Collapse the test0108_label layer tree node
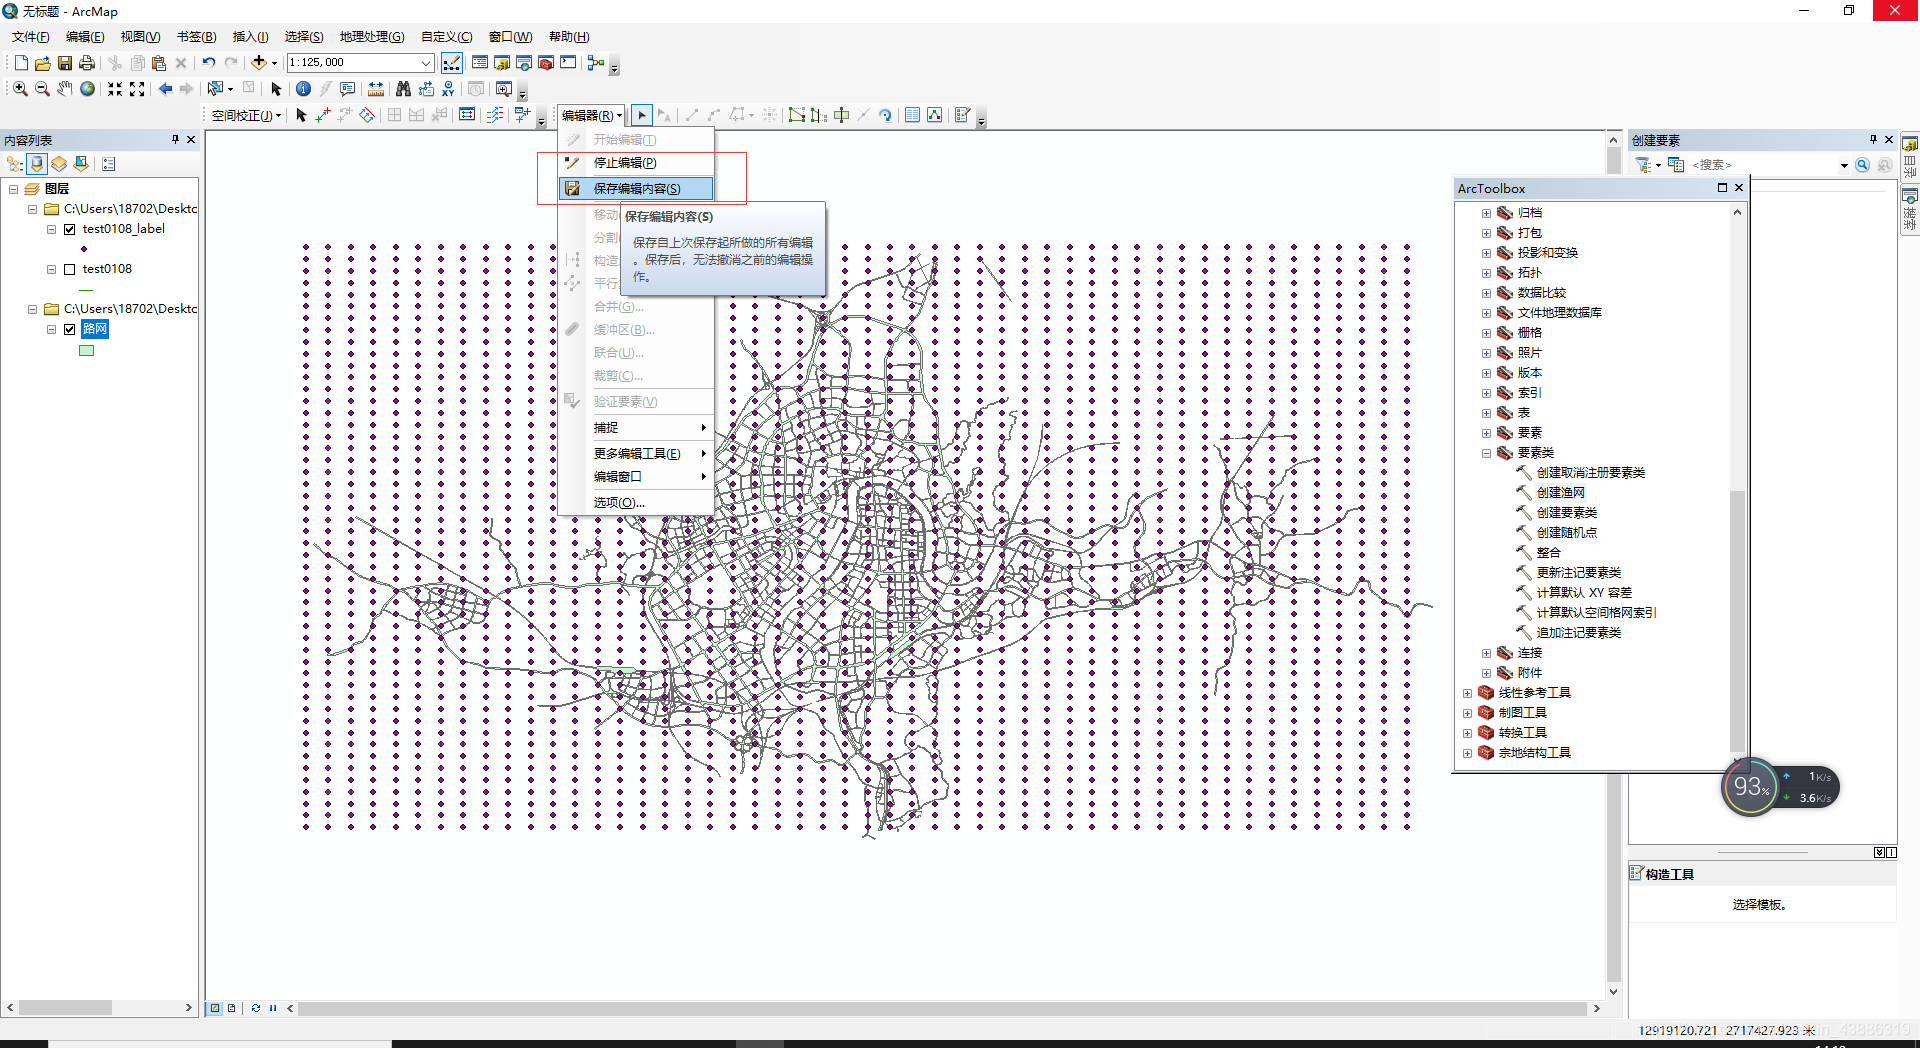 pos(51,229)
